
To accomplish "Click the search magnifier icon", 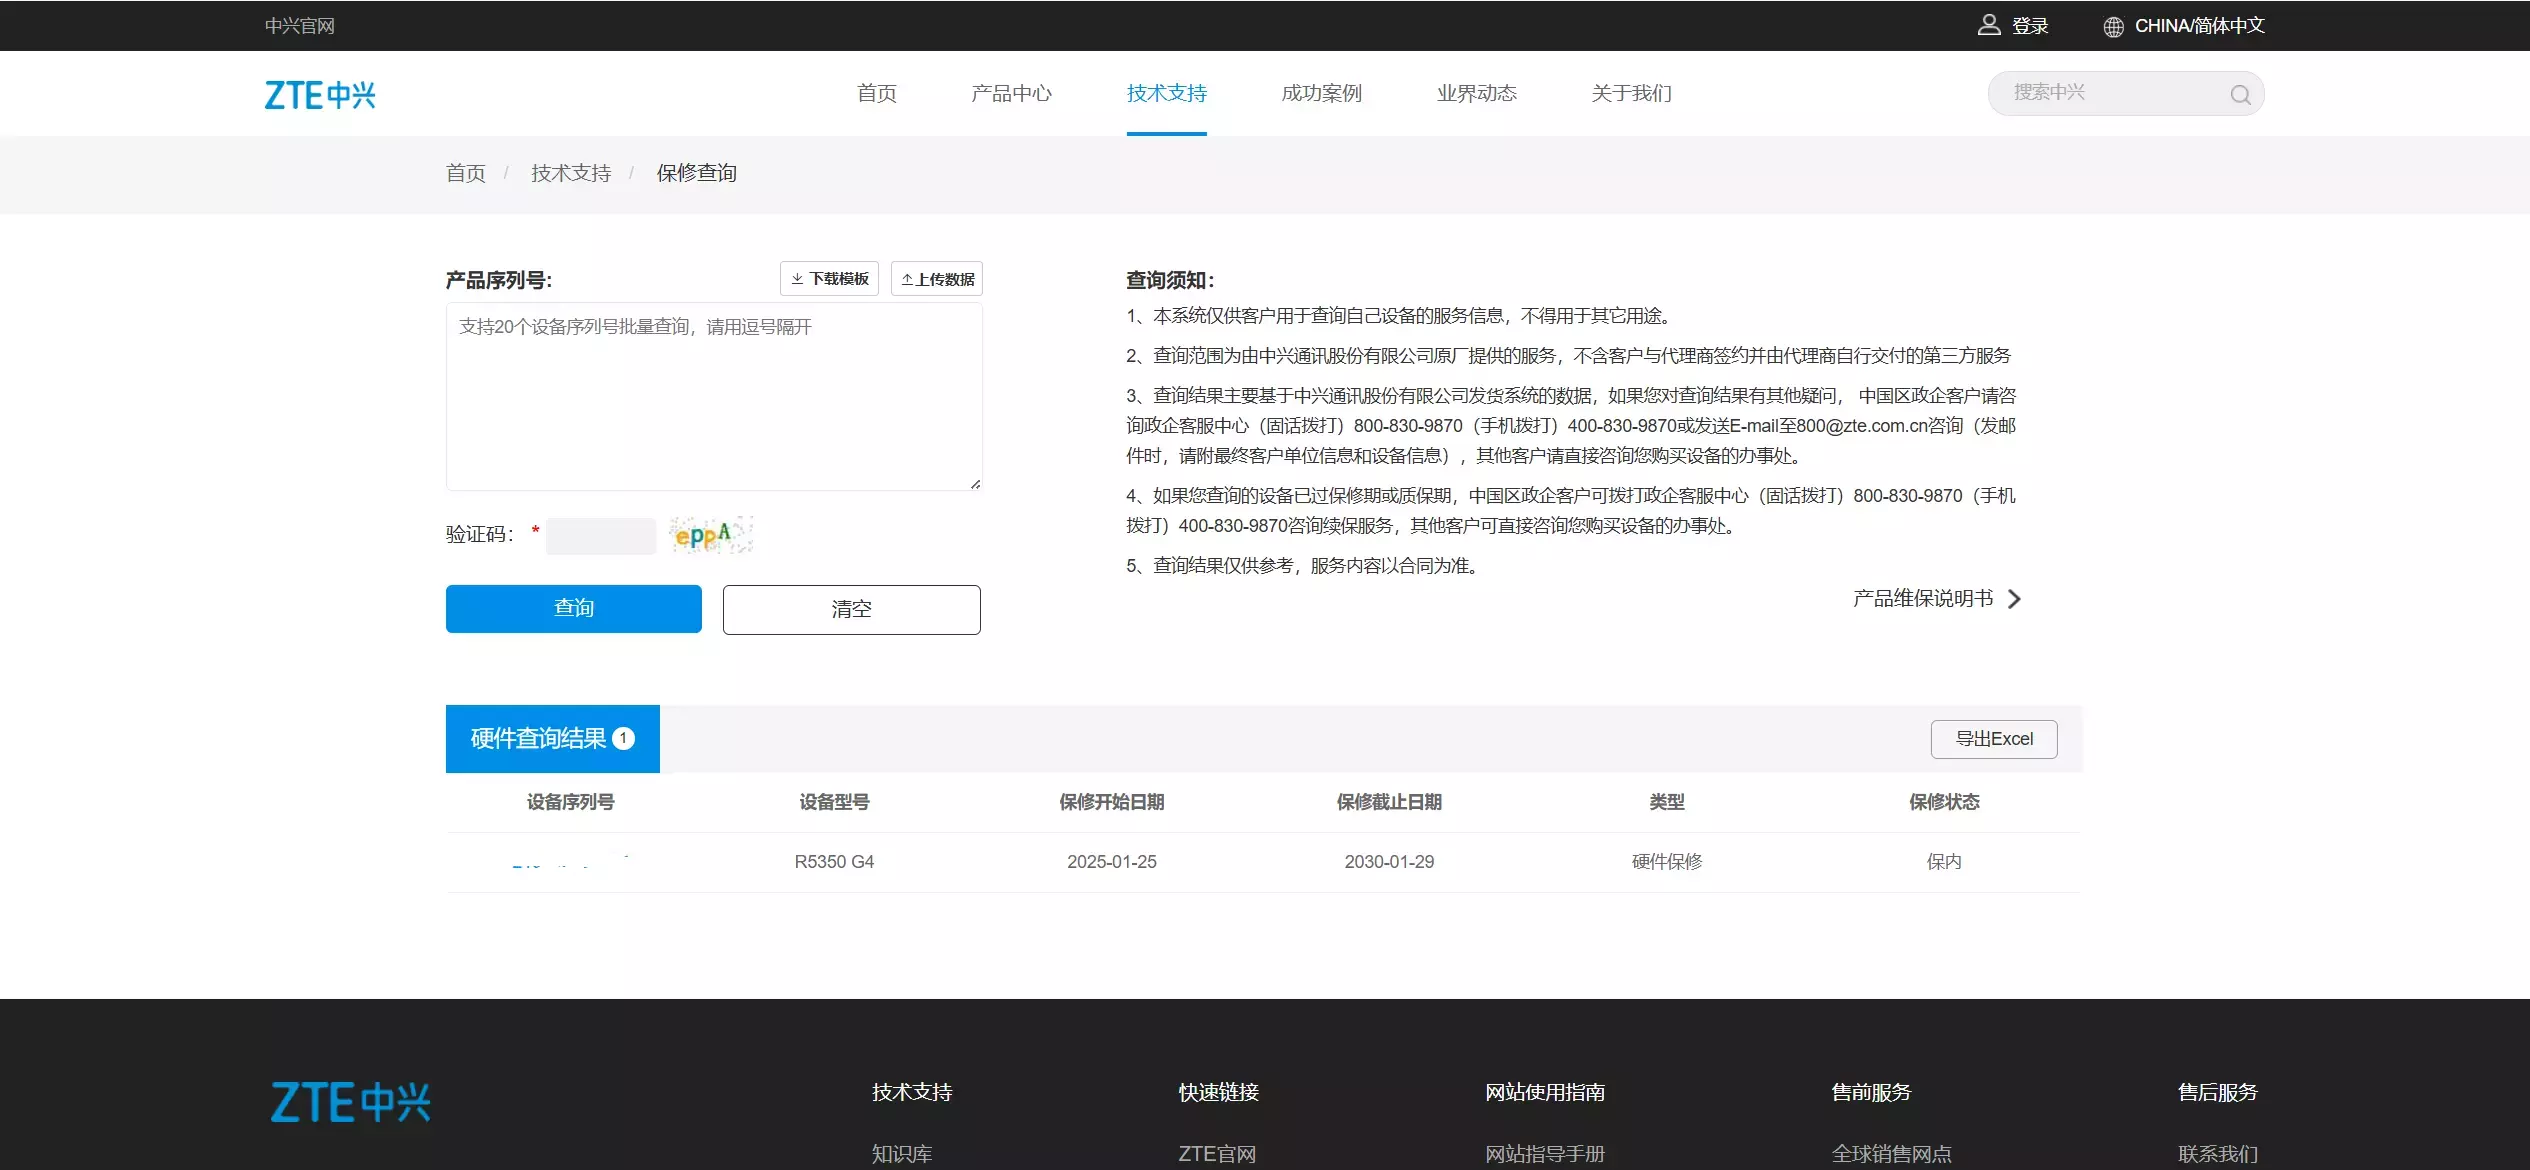I will pos(2240,94).
